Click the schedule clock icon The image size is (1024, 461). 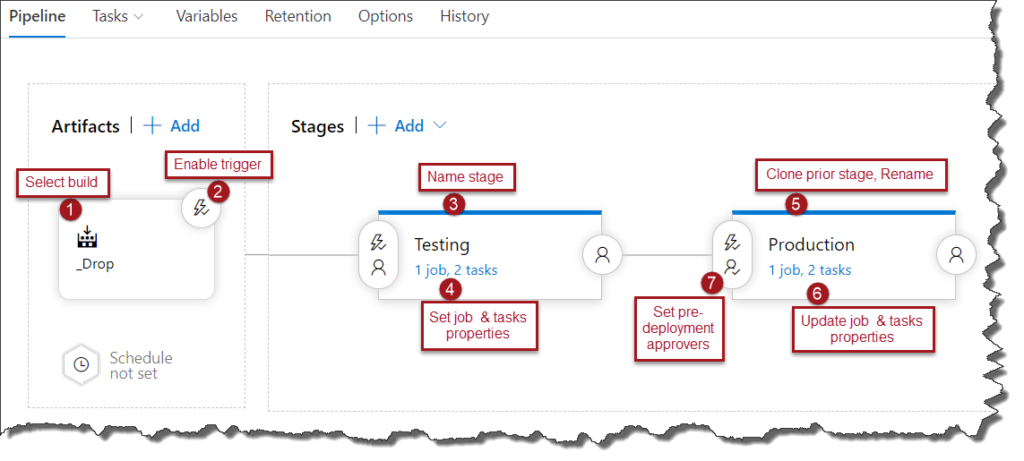pyautogui.click(x=81, y=365)
